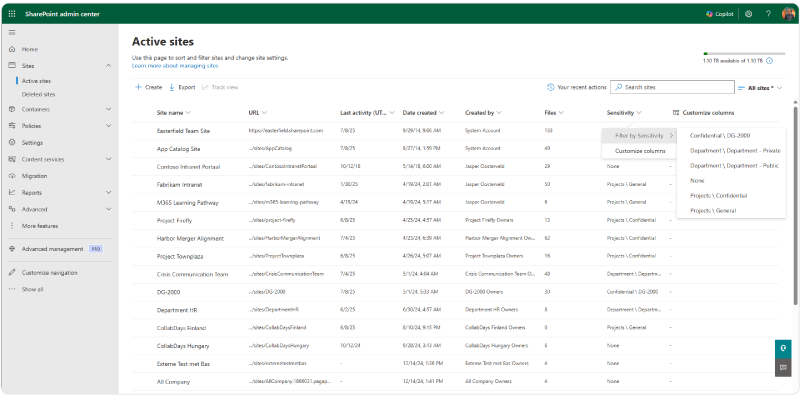Open the user profile avatar

tap(788, 13)
